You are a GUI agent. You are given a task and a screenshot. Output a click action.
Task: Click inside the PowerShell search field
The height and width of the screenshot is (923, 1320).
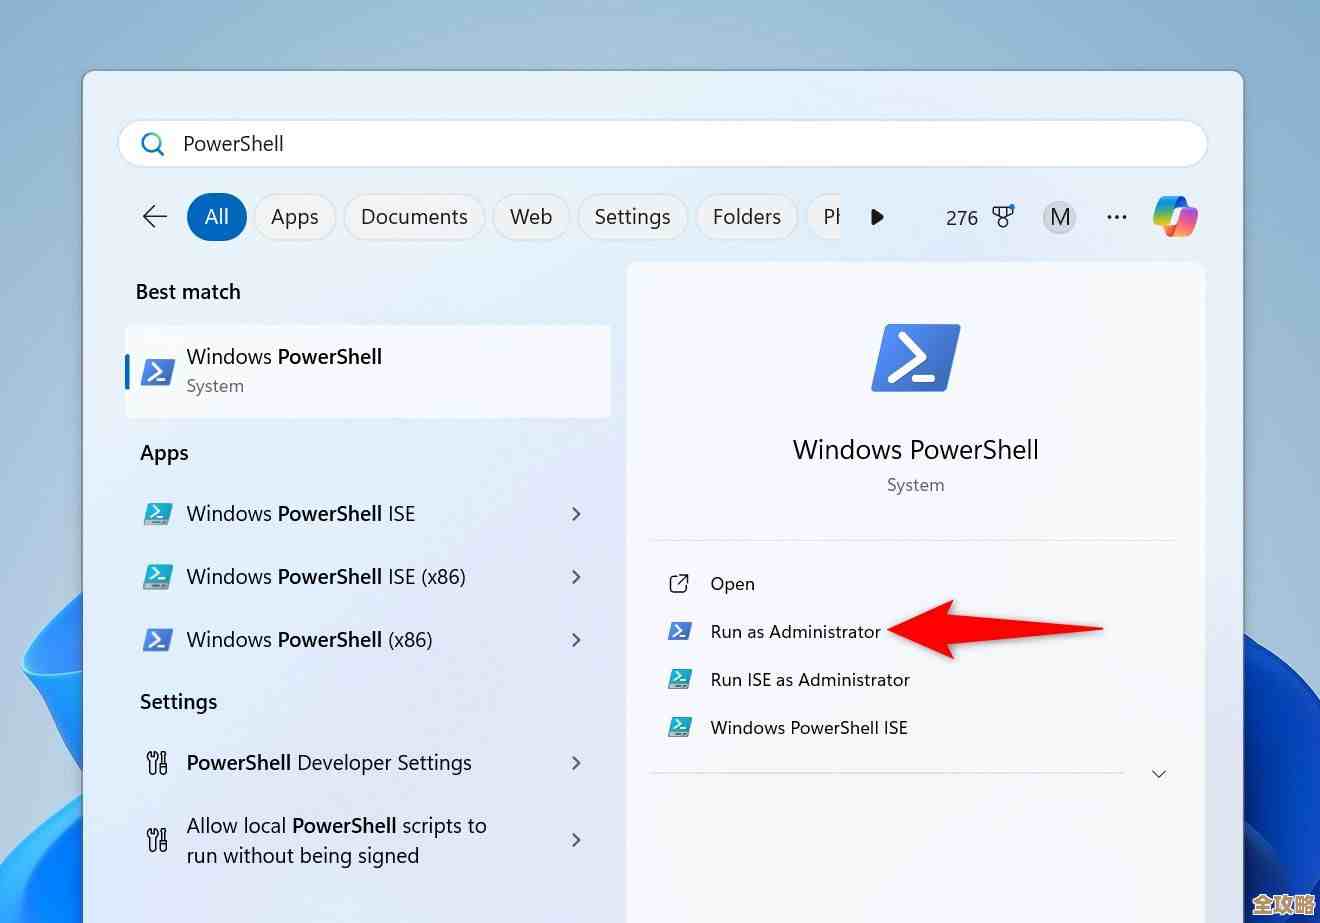click(x=500, y=143)
